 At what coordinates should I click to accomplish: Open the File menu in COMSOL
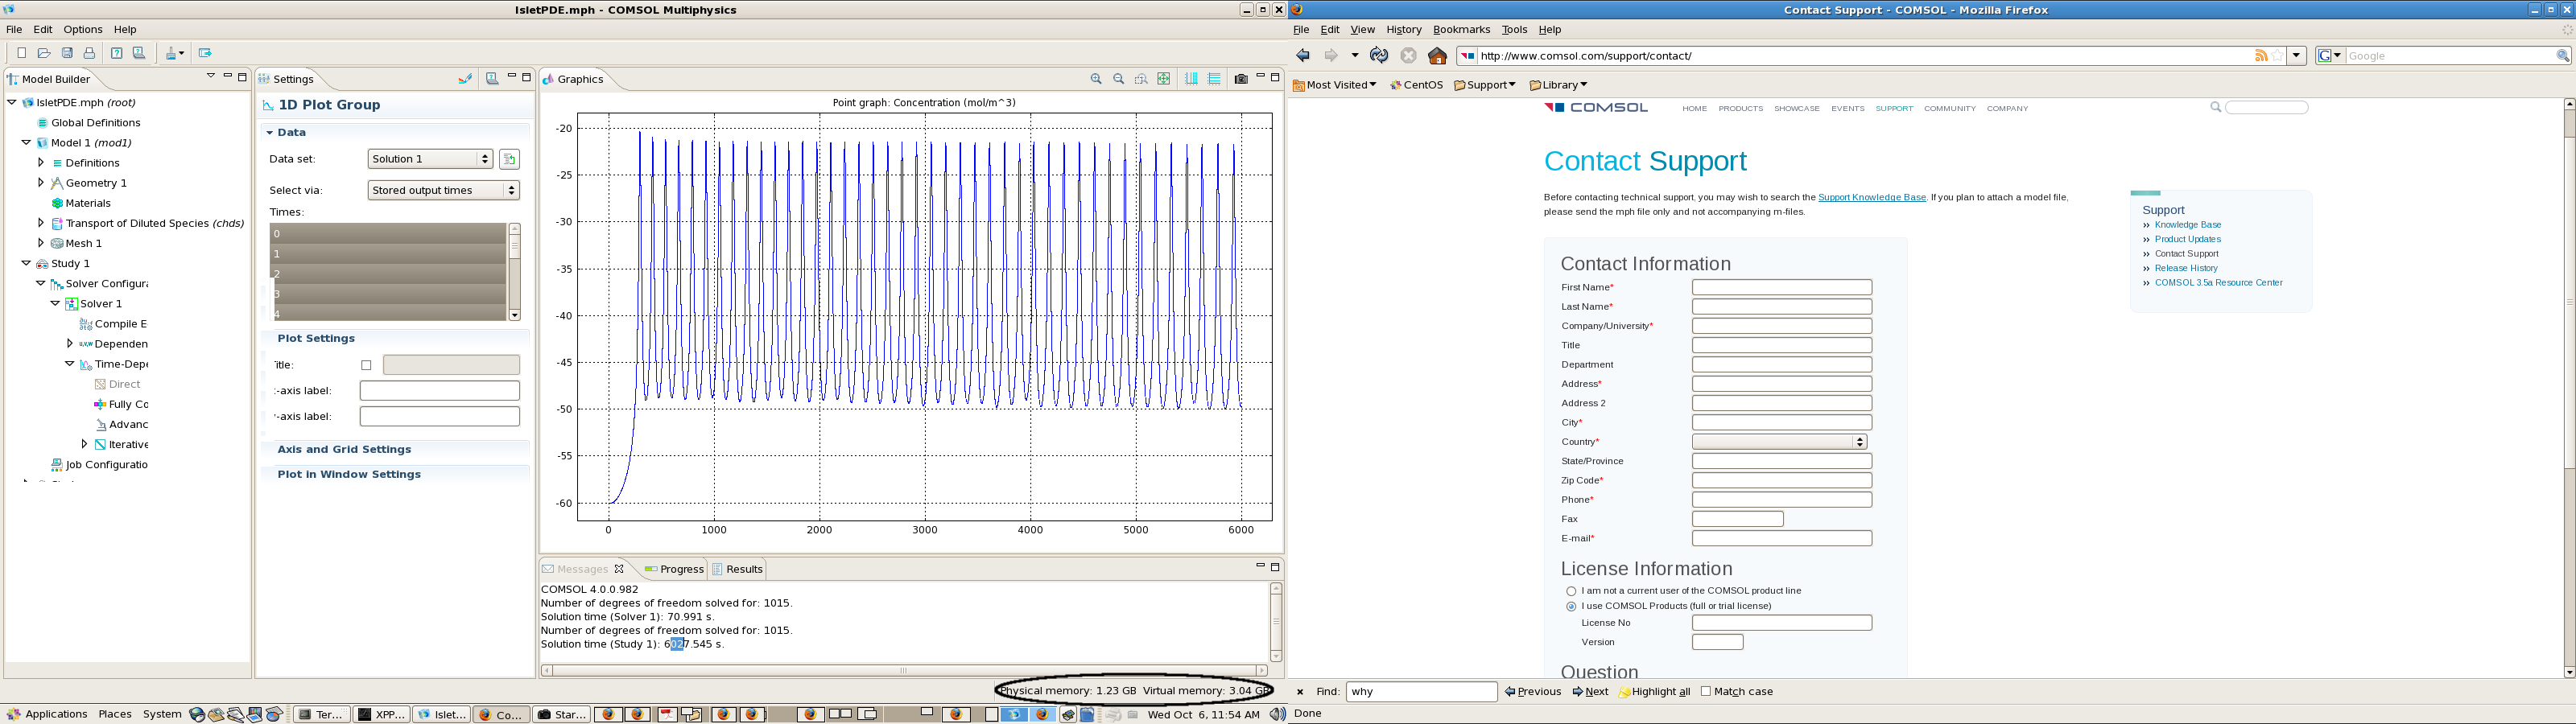click(x=15, y=30)
